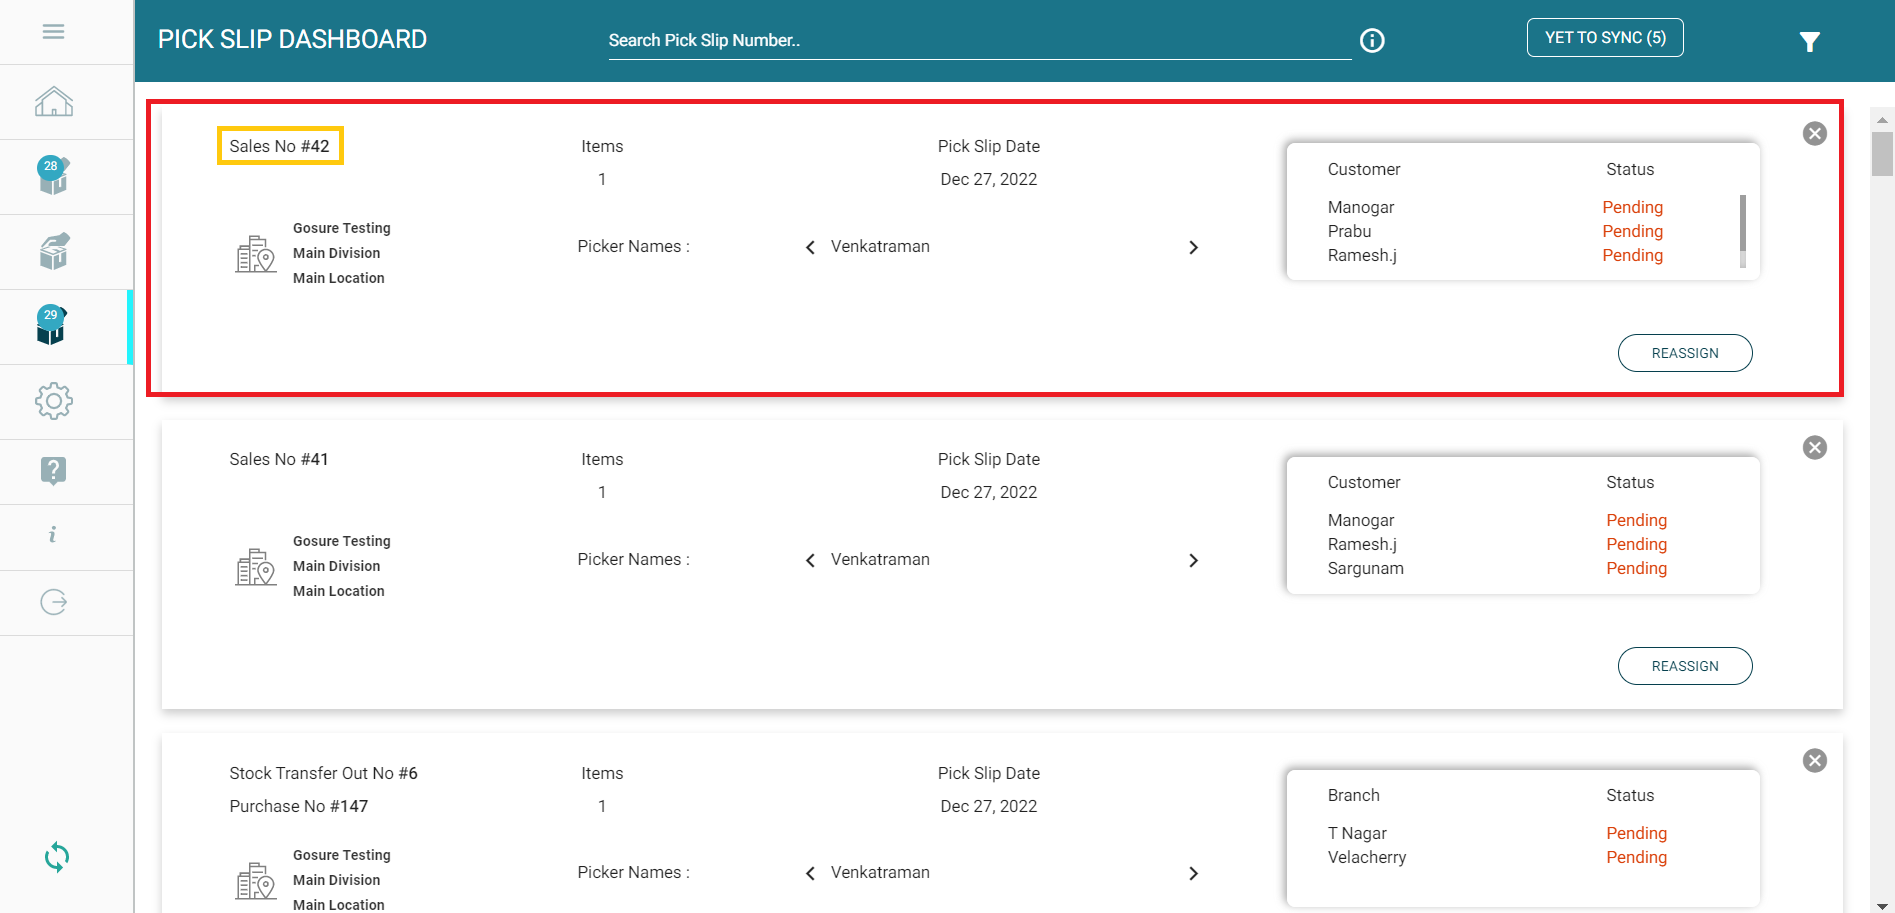Click the logout icon in sidebar
Viewport: 1895px width, 913px height.
click(54, 602)
